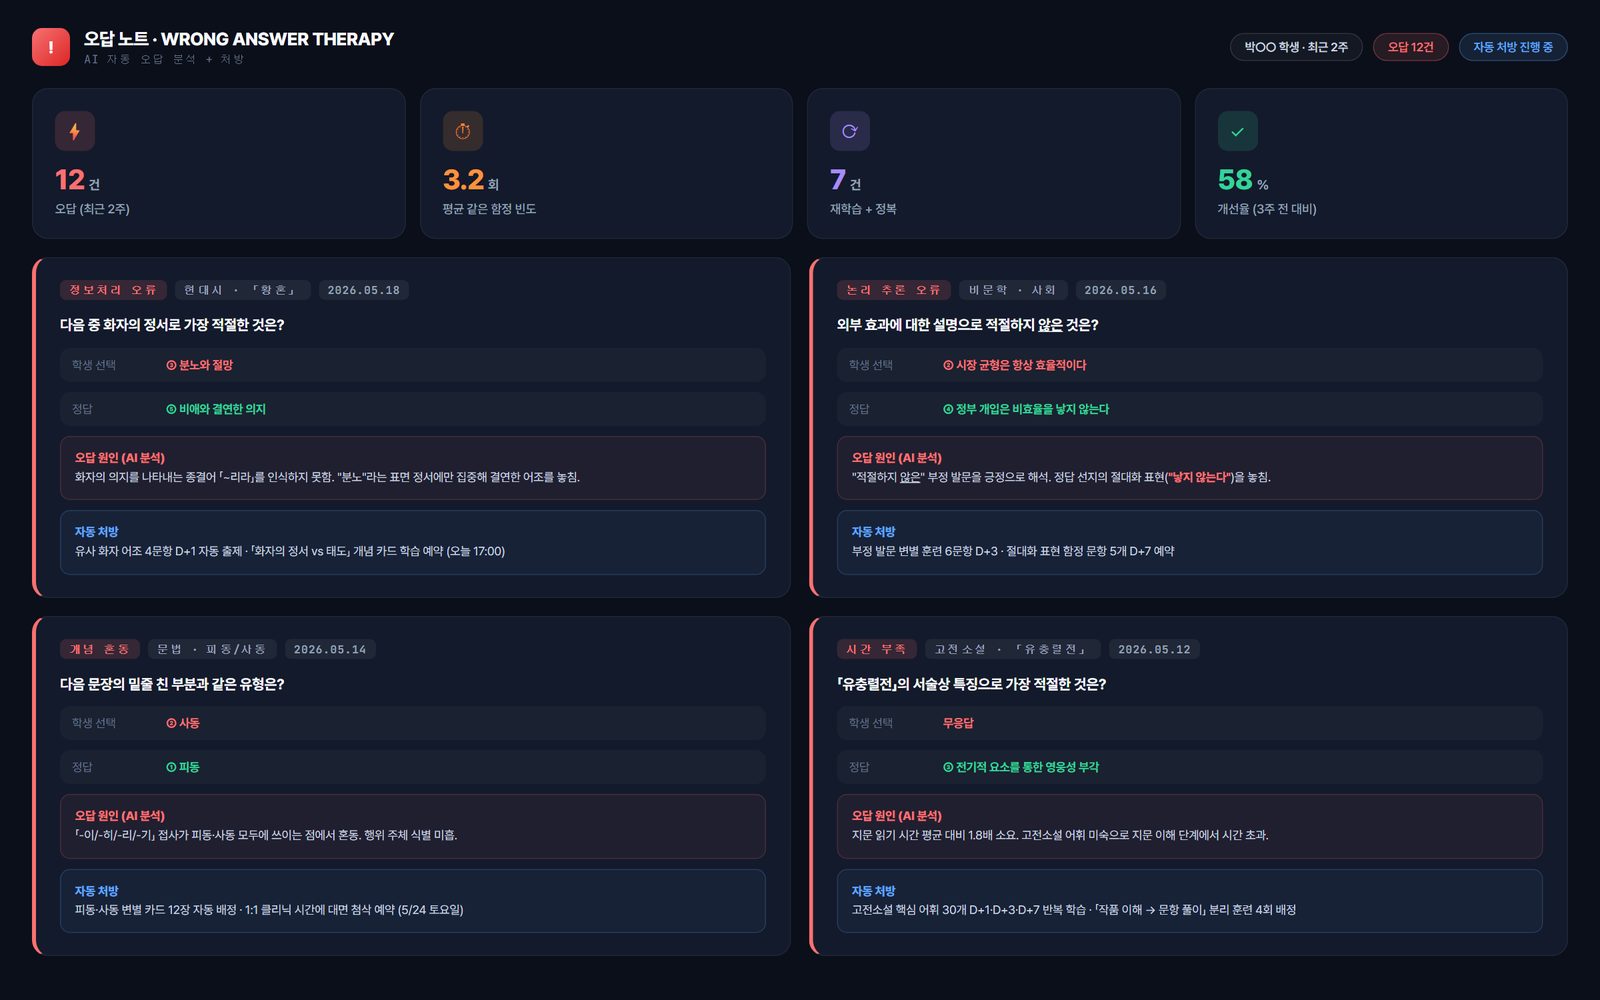Click the 현대시 · 「황혼」 category chip
The image size is (1600, 1000).
242,290
